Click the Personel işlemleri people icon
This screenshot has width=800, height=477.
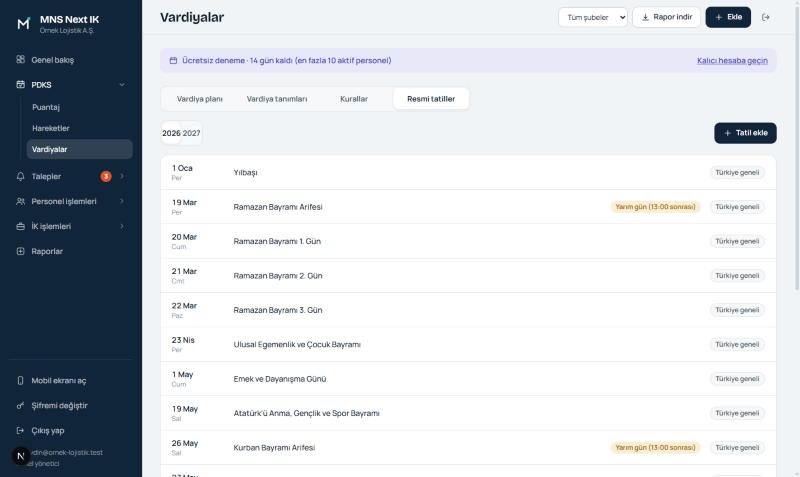click(20, 201)
